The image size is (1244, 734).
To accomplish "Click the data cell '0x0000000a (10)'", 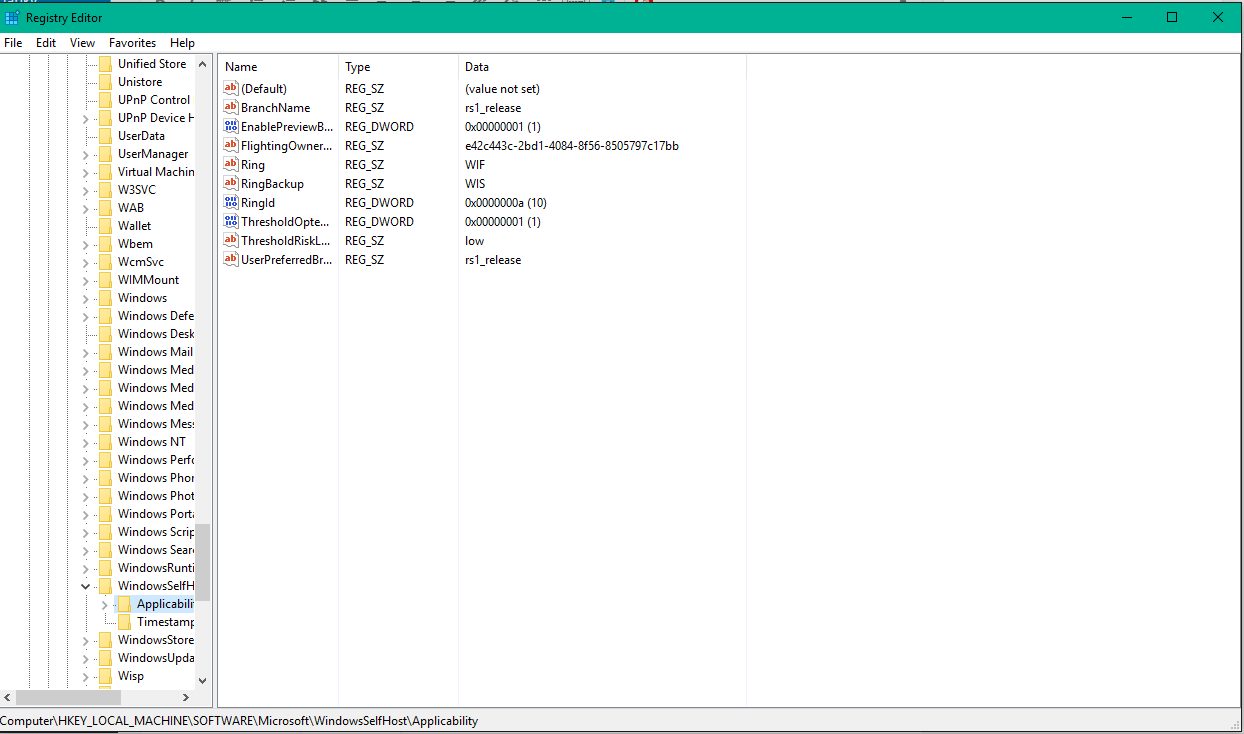I will tap(505, 202).
